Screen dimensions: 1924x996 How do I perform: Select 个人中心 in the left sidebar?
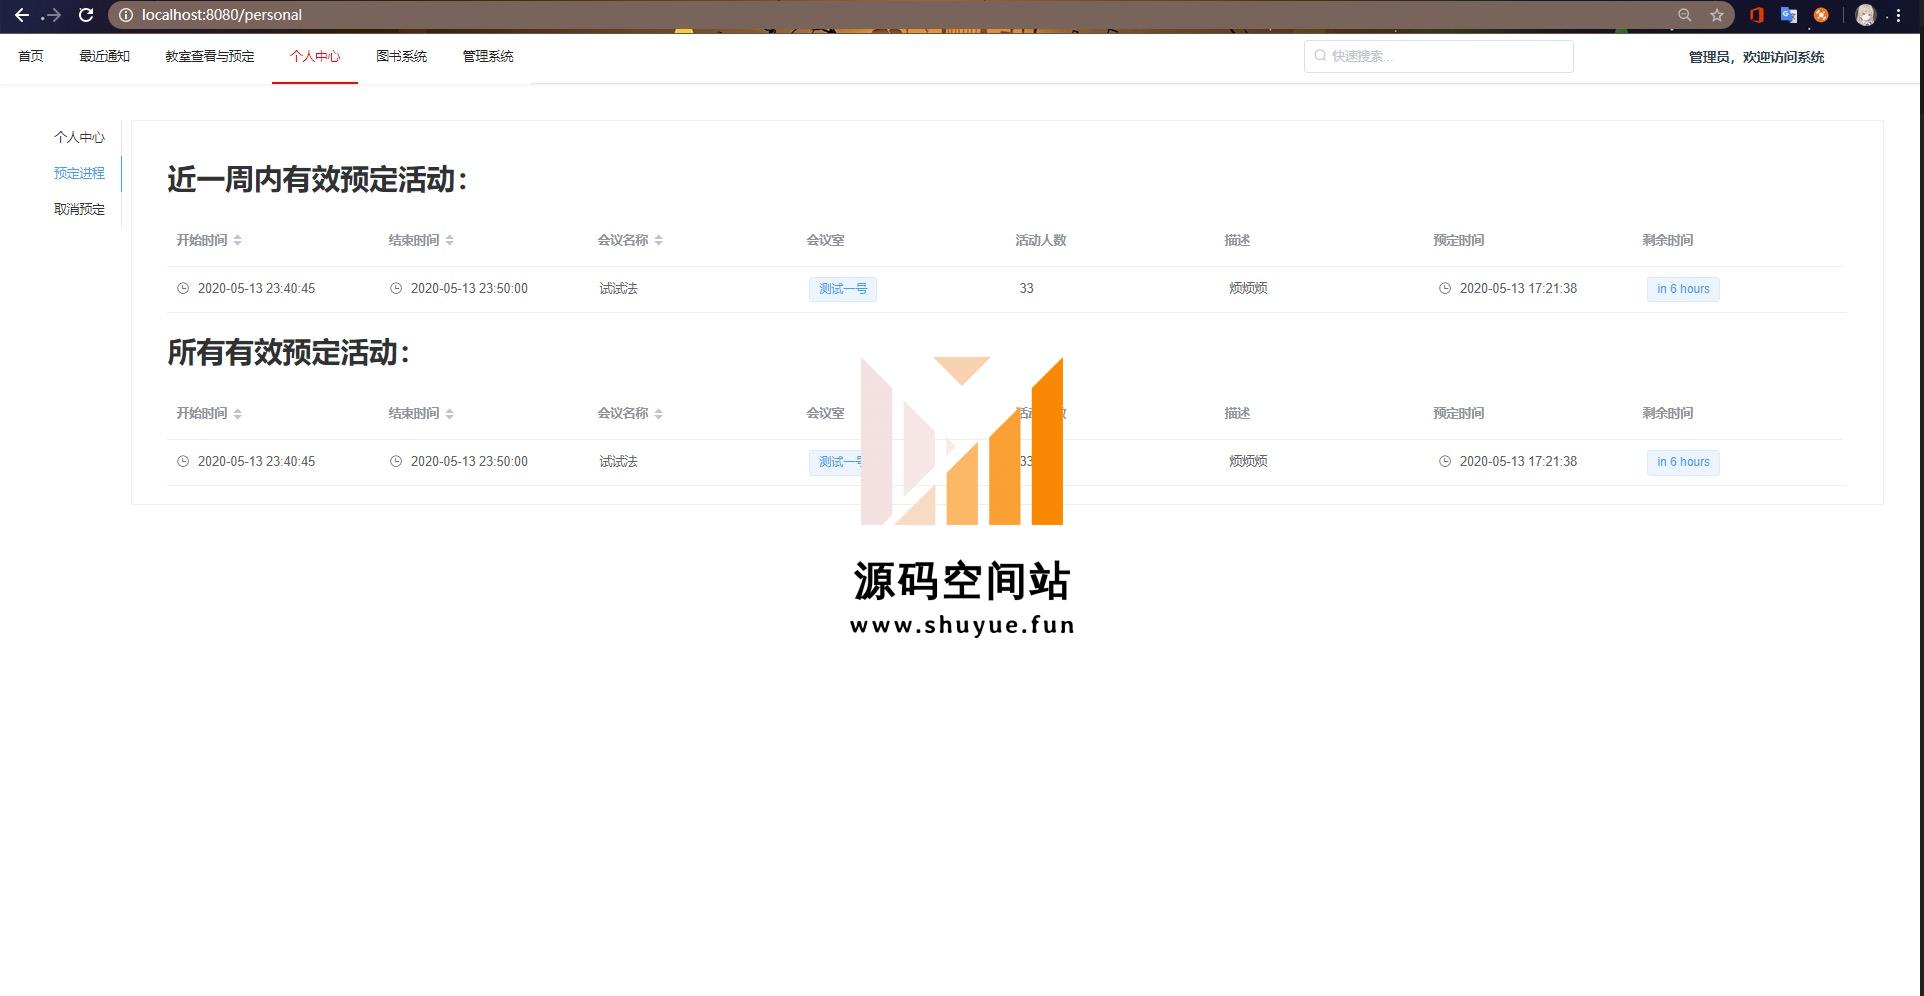point(79,137)
